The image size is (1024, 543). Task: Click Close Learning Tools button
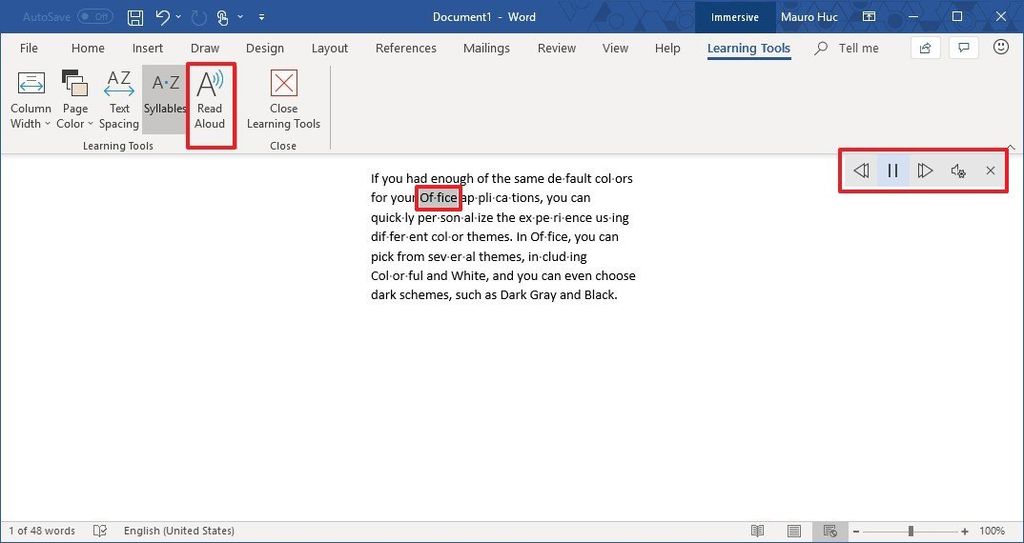click(283, 100)
